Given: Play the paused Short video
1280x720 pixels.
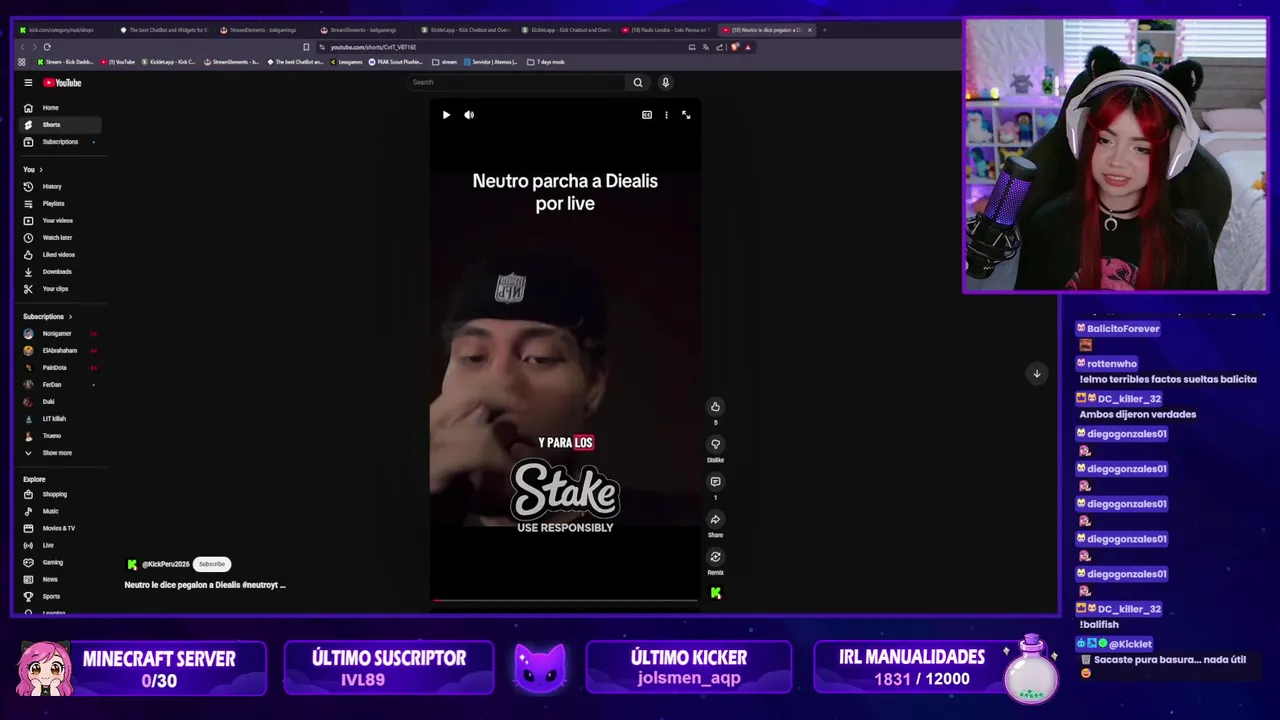Looking at the screenshot, I should 446,115.
